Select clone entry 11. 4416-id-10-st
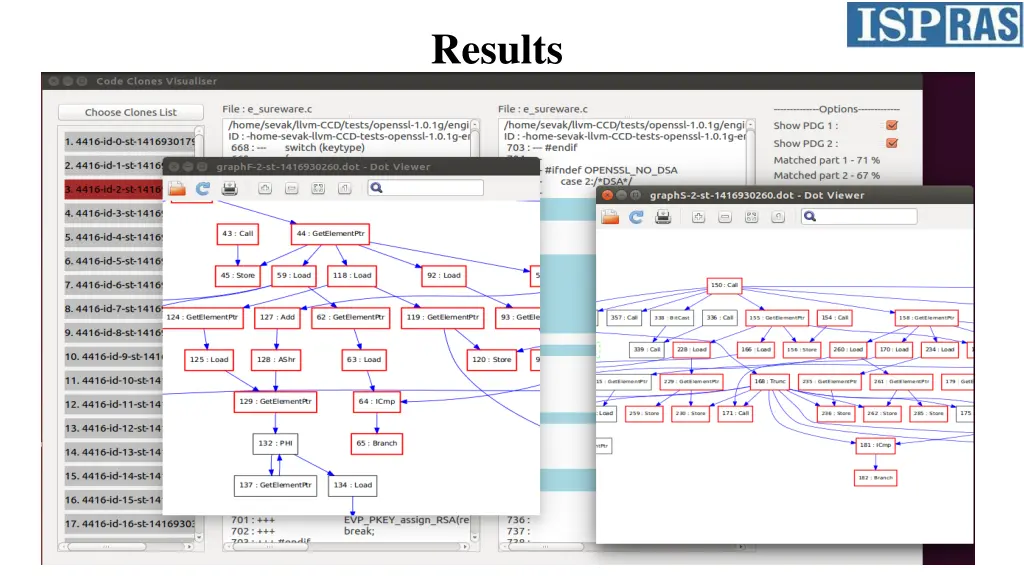This screenshot has width=1024, height=576. pyautogui.click(x=114, y=381)
